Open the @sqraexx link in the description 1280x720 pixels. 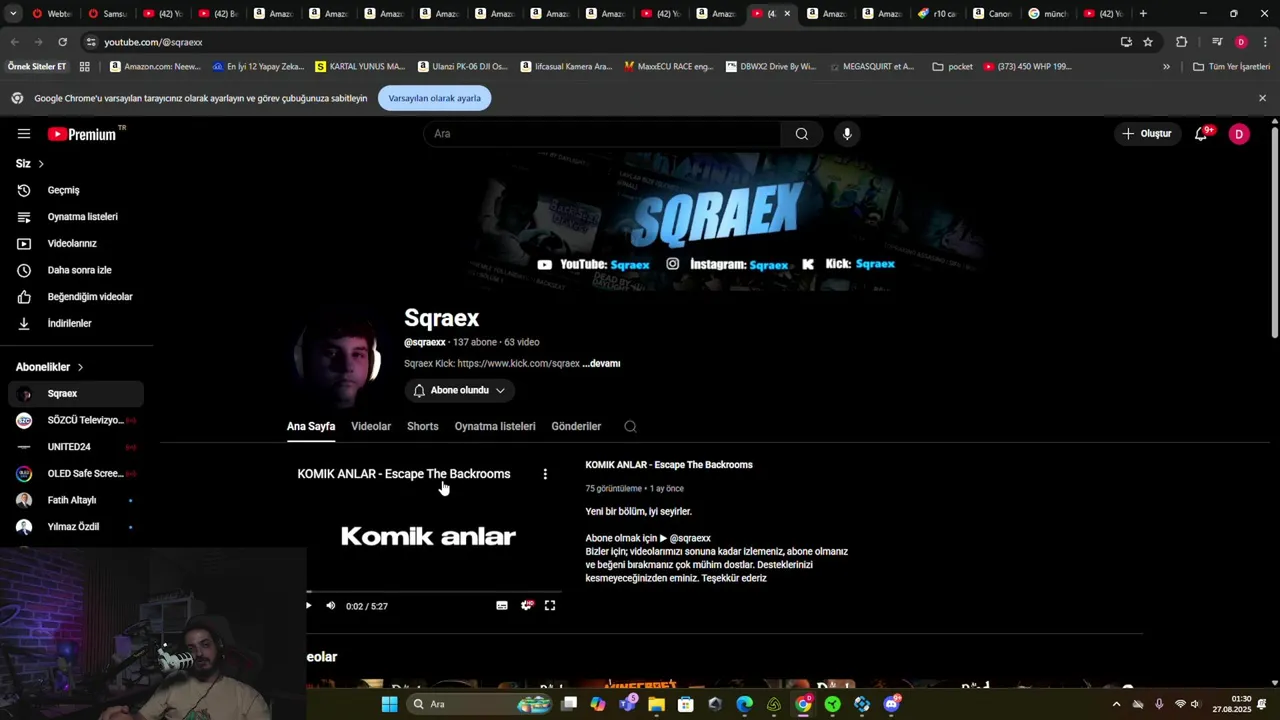690,538
